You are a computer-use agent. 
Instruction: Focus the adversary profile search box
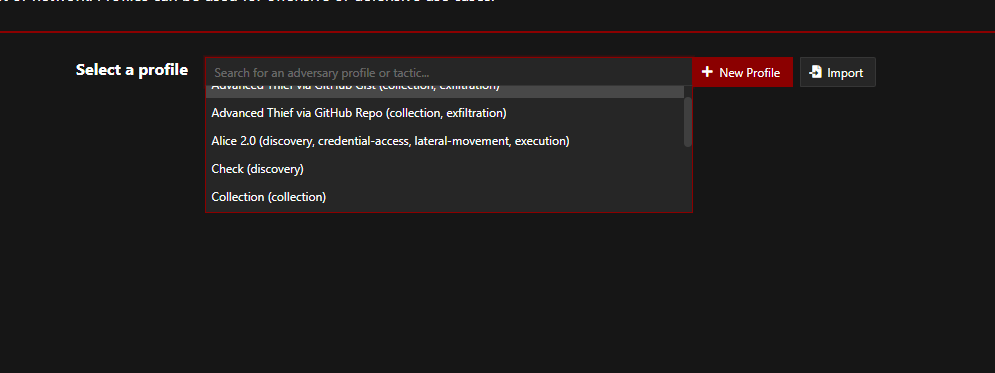pyautogui.click(x=449, y=72)
